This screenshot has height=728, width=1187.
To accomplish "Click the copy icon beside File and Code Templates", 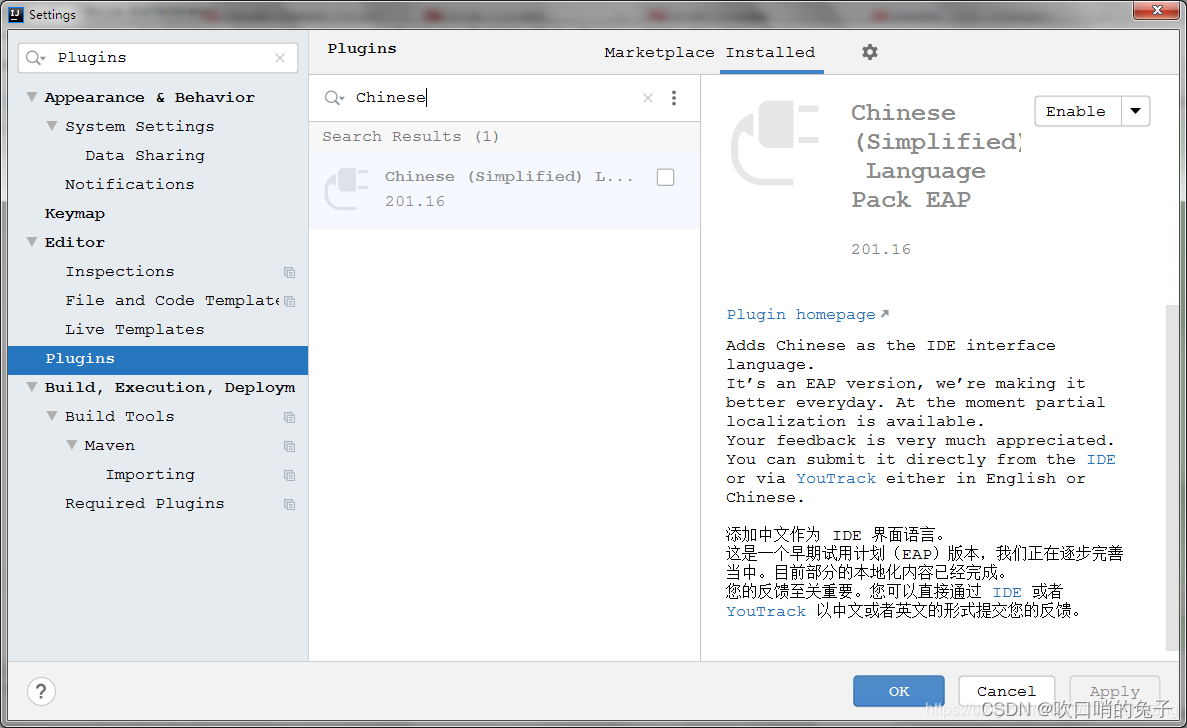I will coord(289,301).
